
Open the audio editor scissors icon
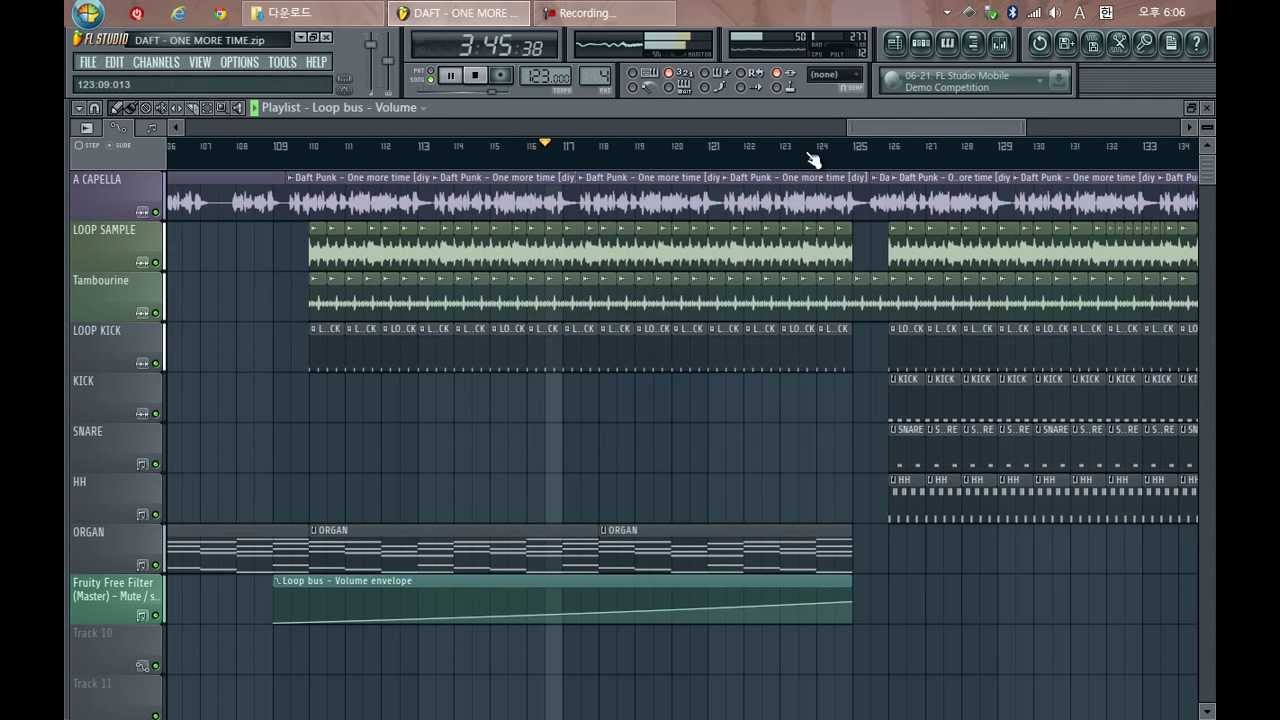(x=1118, y=43)
